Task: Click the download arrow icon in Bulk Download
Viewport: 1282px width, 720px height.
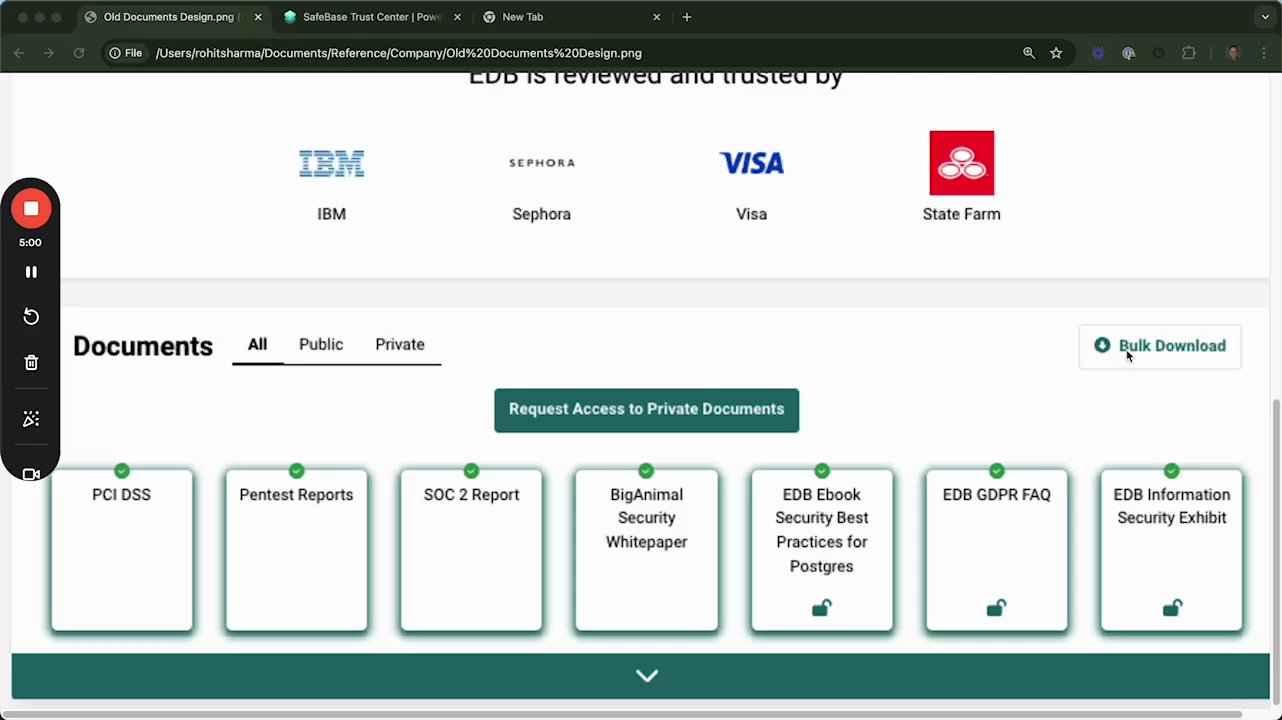Action: pyautogui.click(x=1102, y=345)
